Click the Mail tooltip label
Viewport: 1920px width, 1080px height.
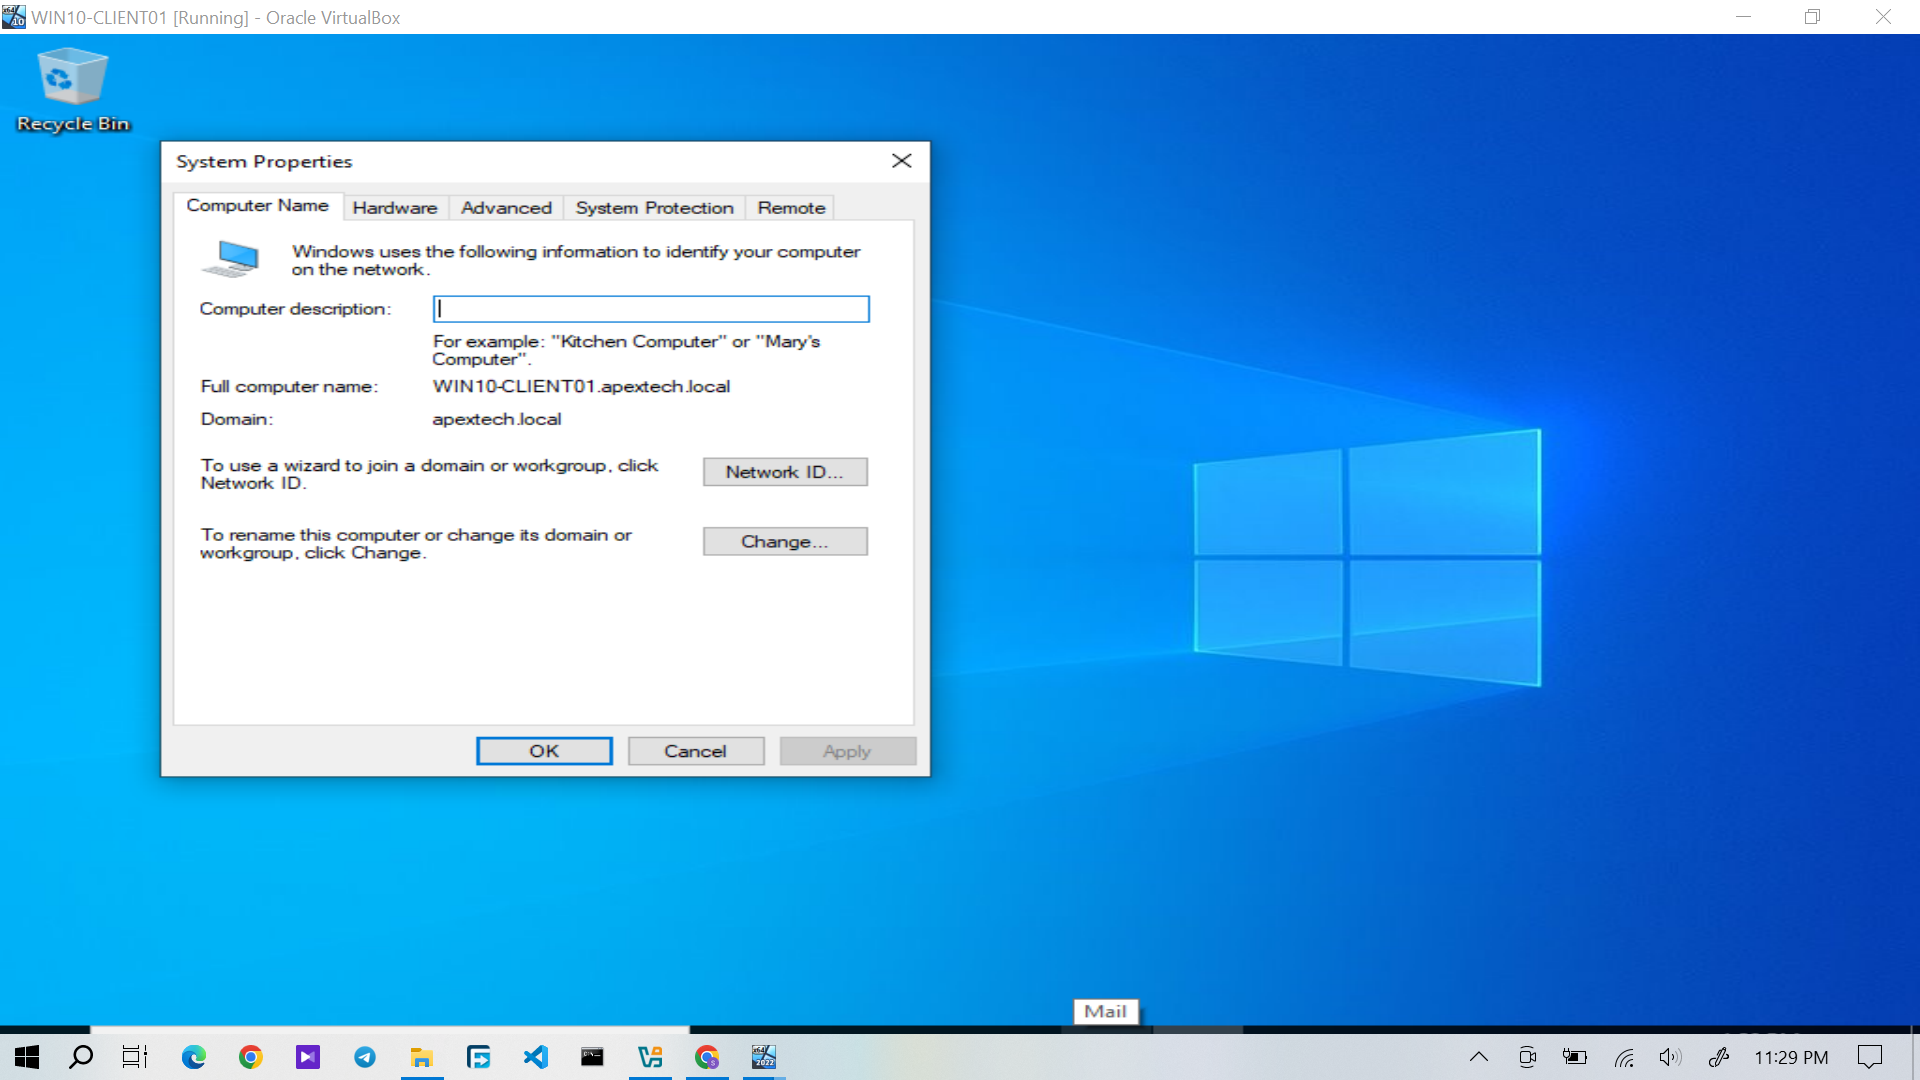point(1105,1011)
